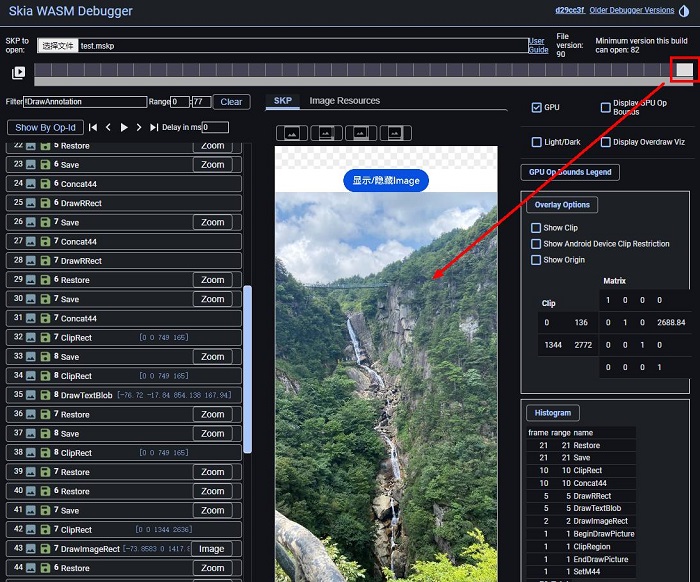Click the Clear button next to Range
This screenshot has width=700, height=582.
pos(231,102)
